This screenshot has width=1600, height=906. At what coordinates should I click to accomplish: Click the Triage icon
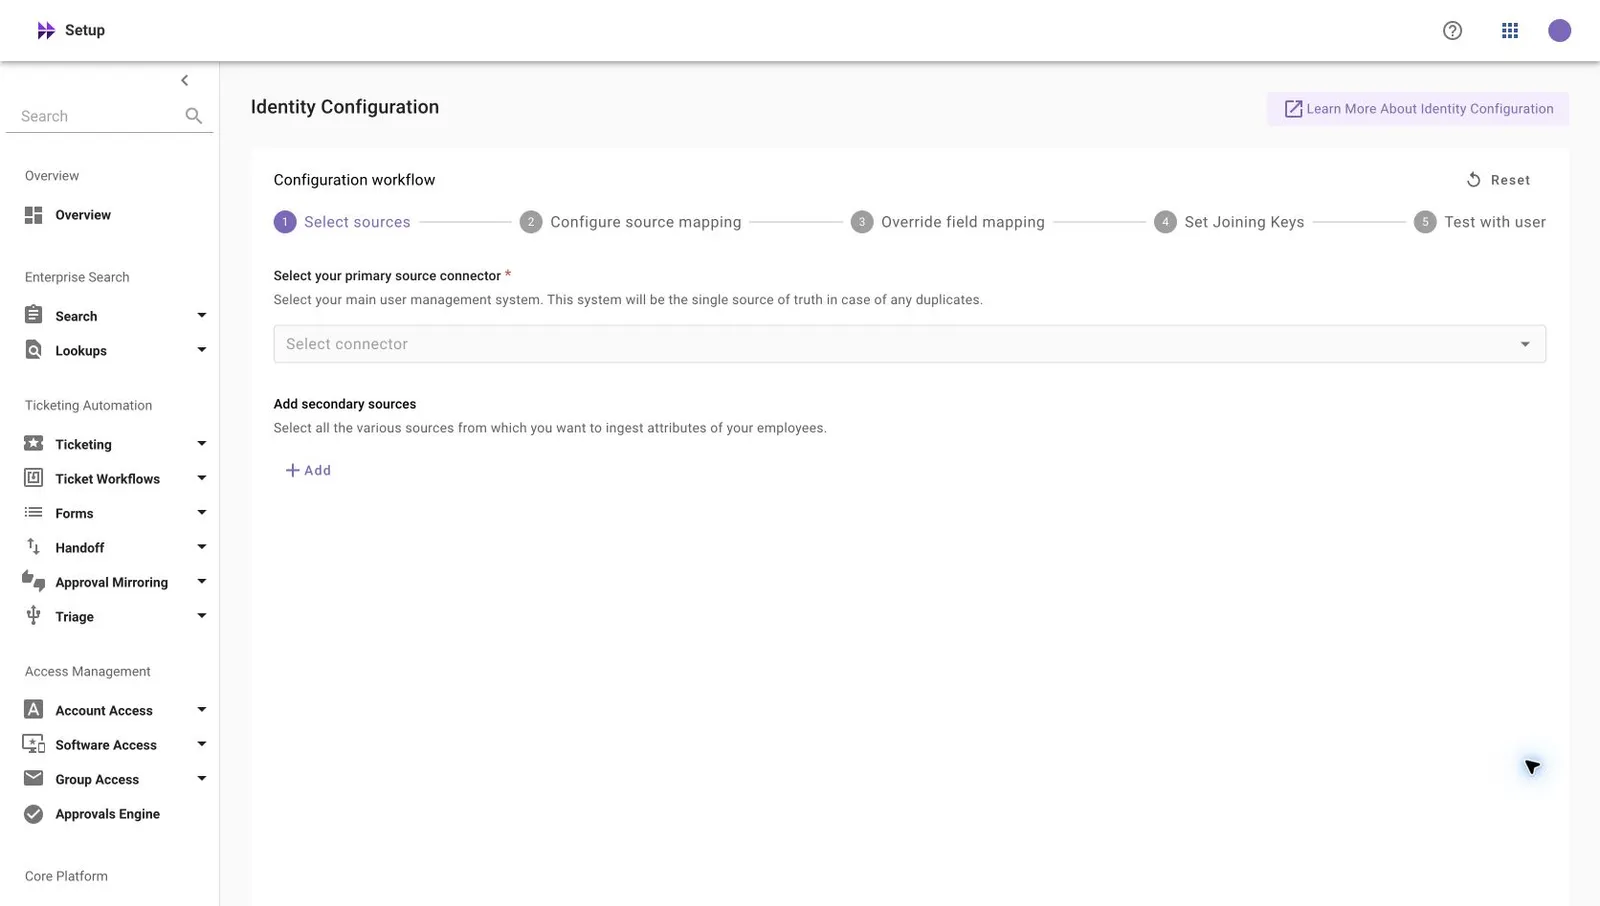(x=34, y=616)
